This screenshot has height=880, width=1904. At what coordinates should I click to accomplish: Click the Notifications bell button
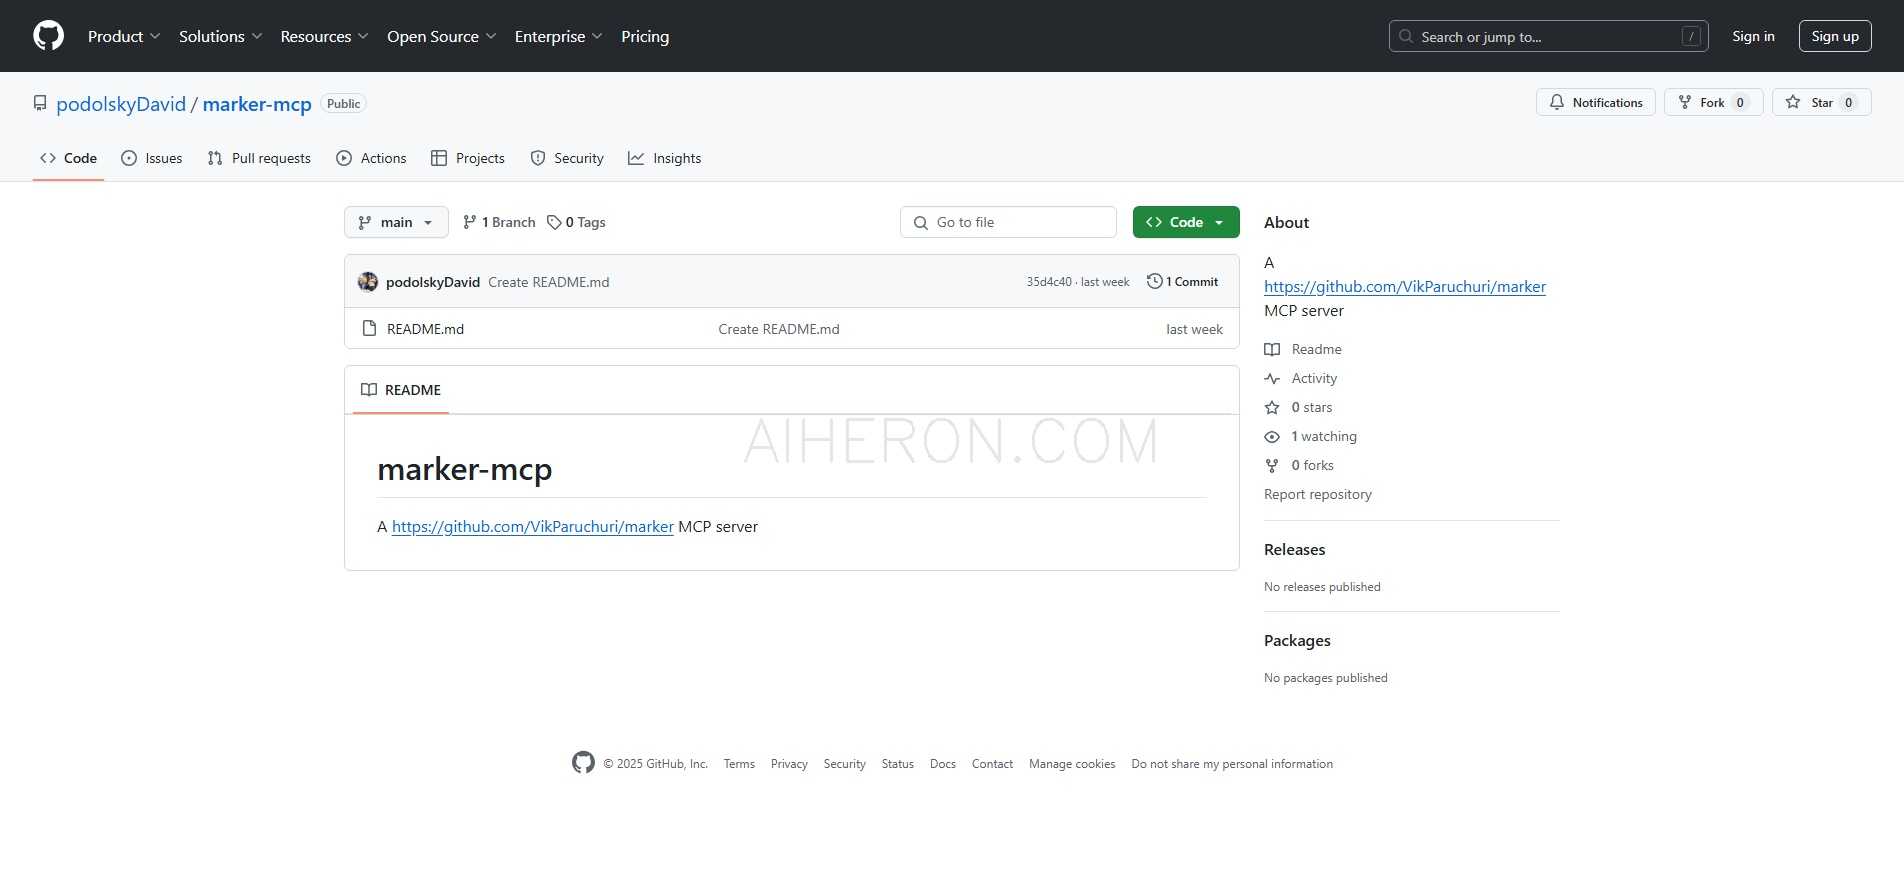click(1595, 102)
